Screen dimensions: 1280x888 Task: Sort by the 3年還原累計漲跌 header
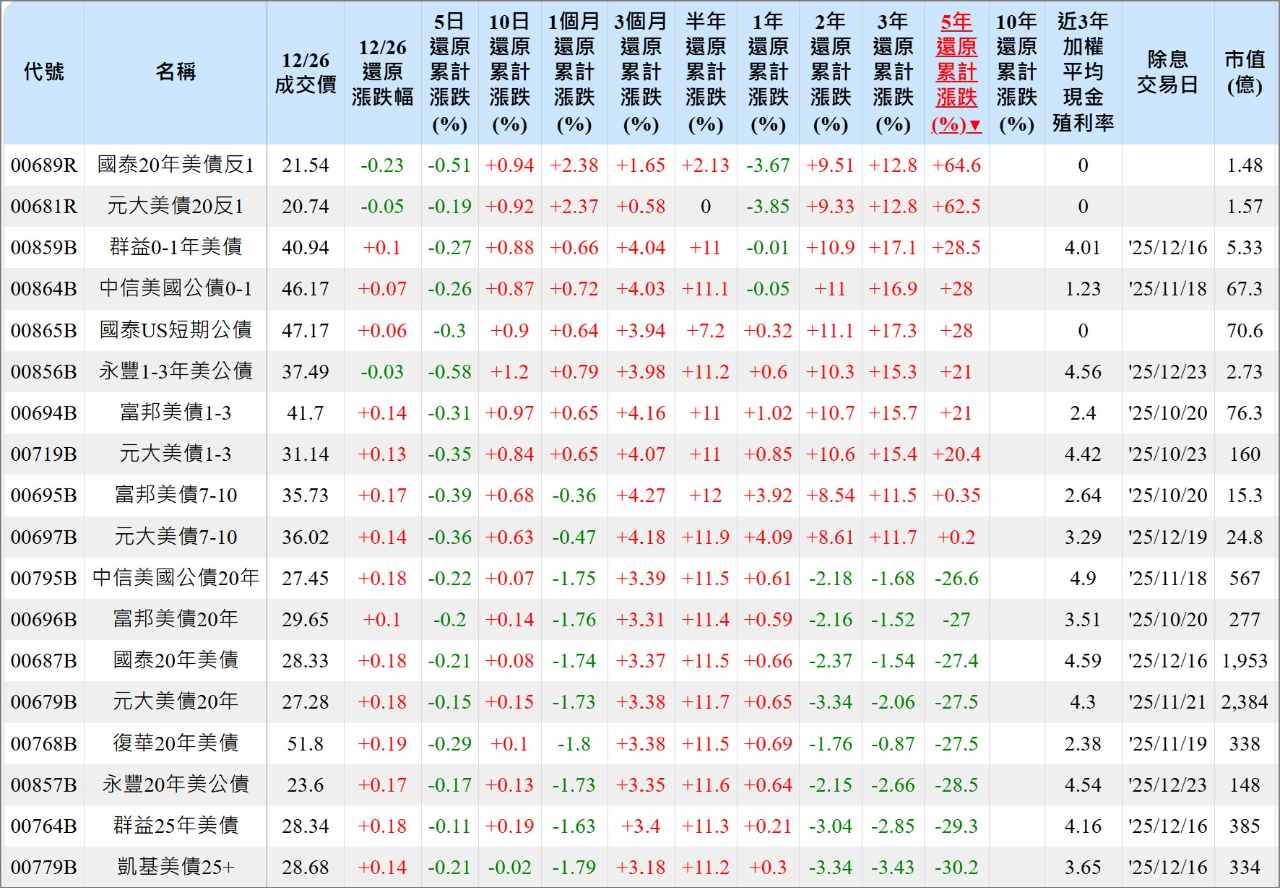pos(893,72)
